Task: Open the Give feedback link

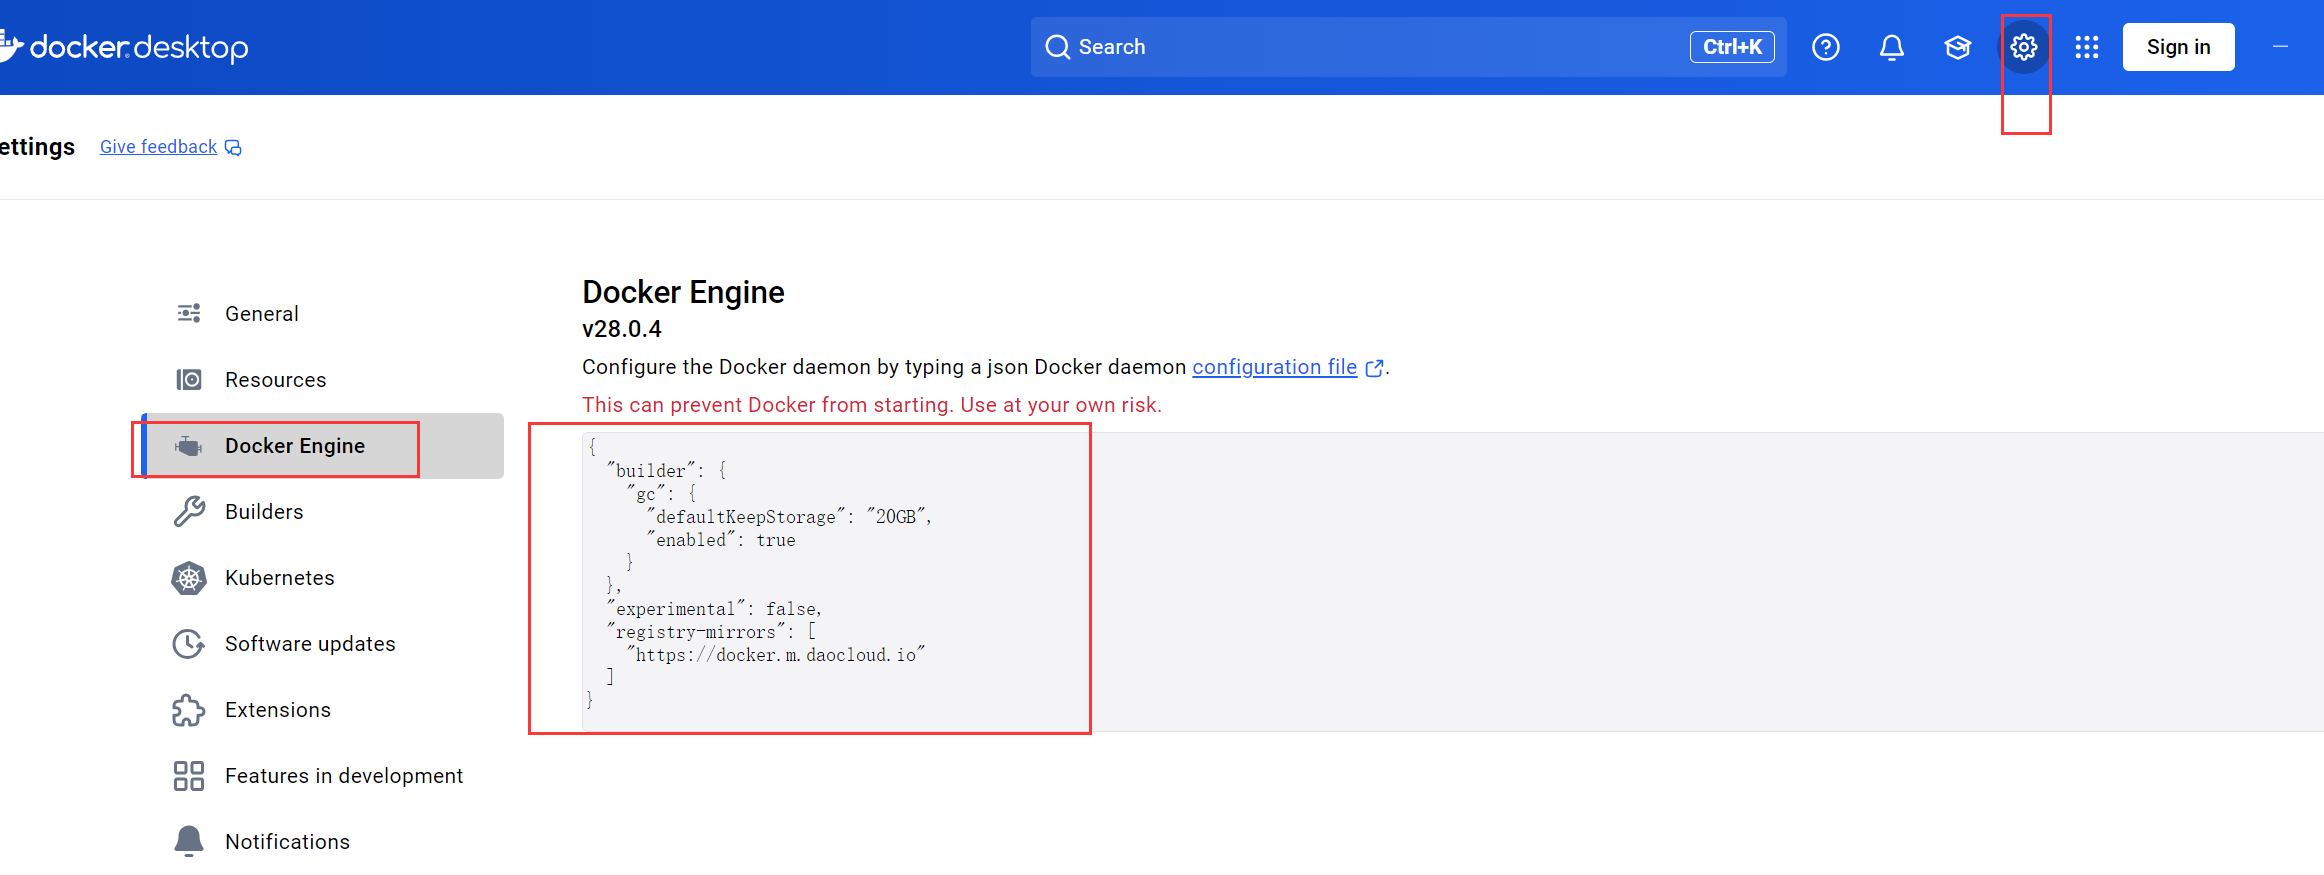Action: point(158,147)
